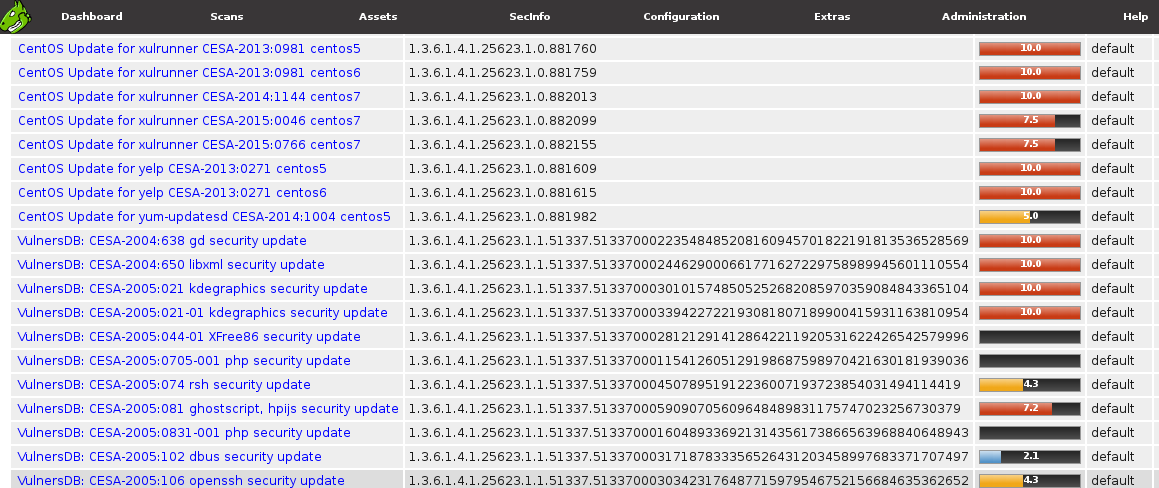Select OID ending 882099
1159x488 pixels.
(503, 121)
